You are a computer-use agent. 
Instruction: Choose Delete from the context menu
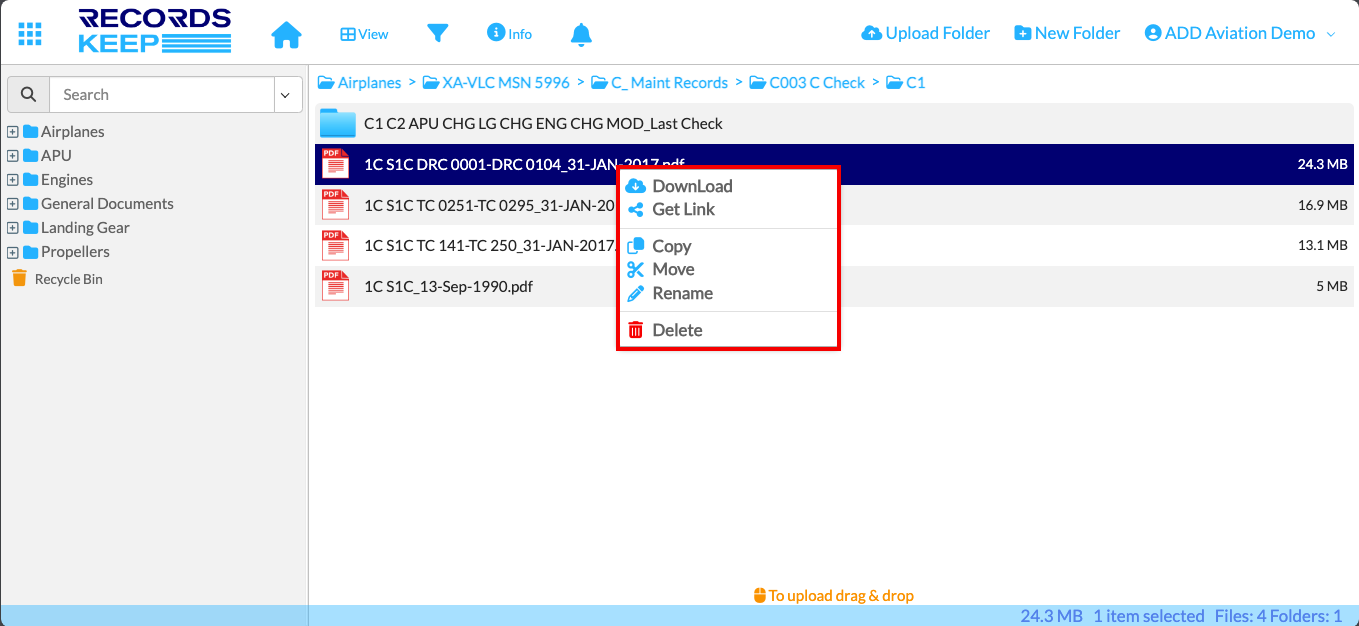677,330
